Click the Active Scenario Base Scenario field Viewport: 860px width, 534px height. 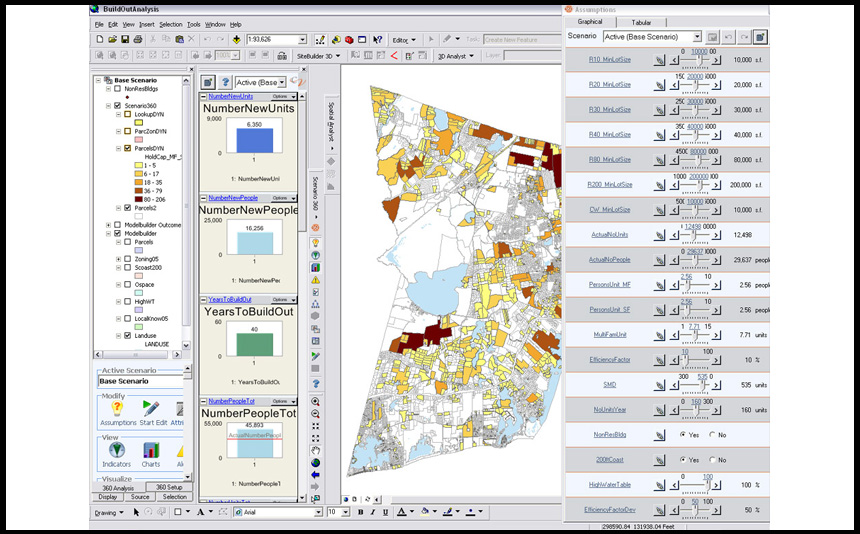[140, 381]
